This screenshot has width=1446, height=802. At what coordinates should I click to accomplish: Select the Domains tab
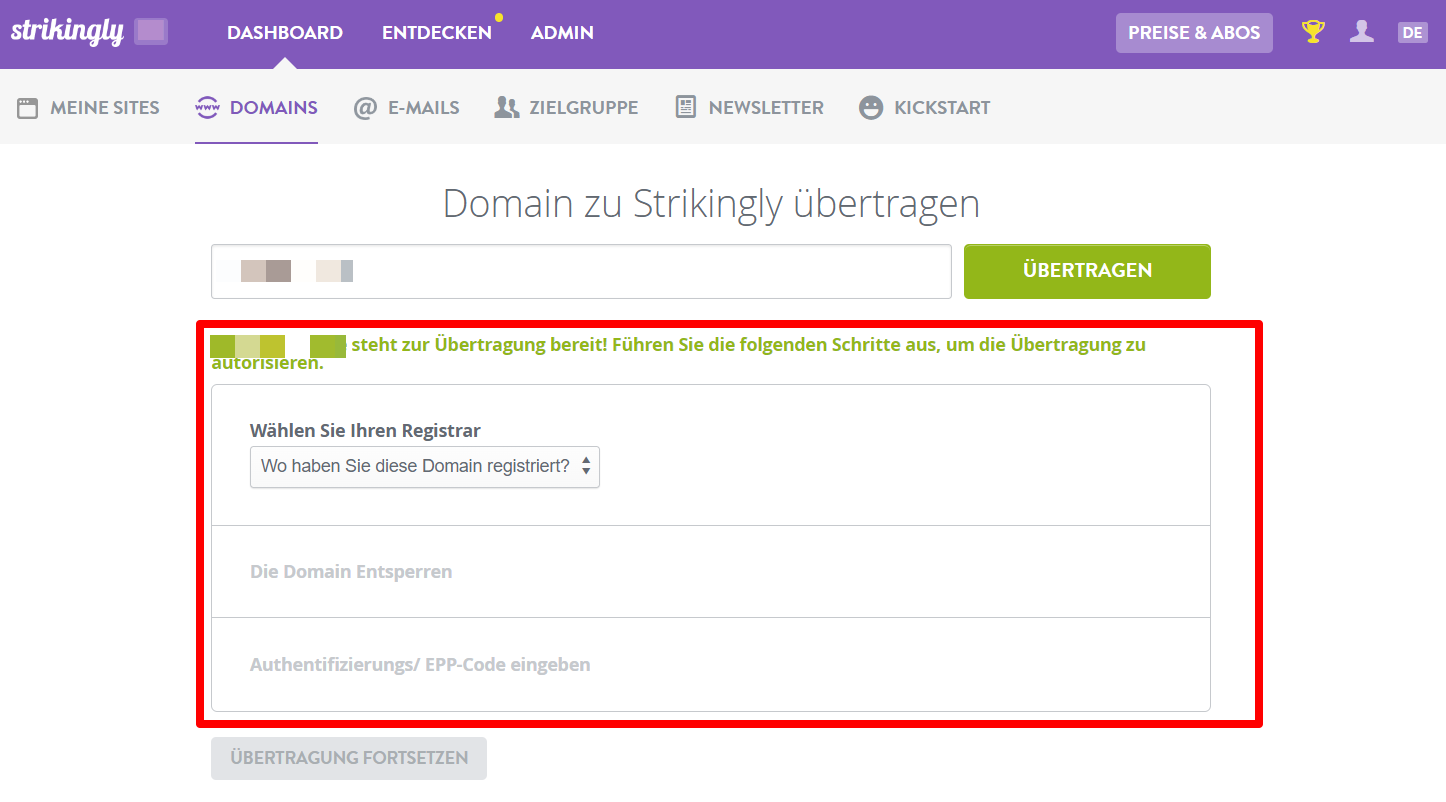(x=256, y=107)
